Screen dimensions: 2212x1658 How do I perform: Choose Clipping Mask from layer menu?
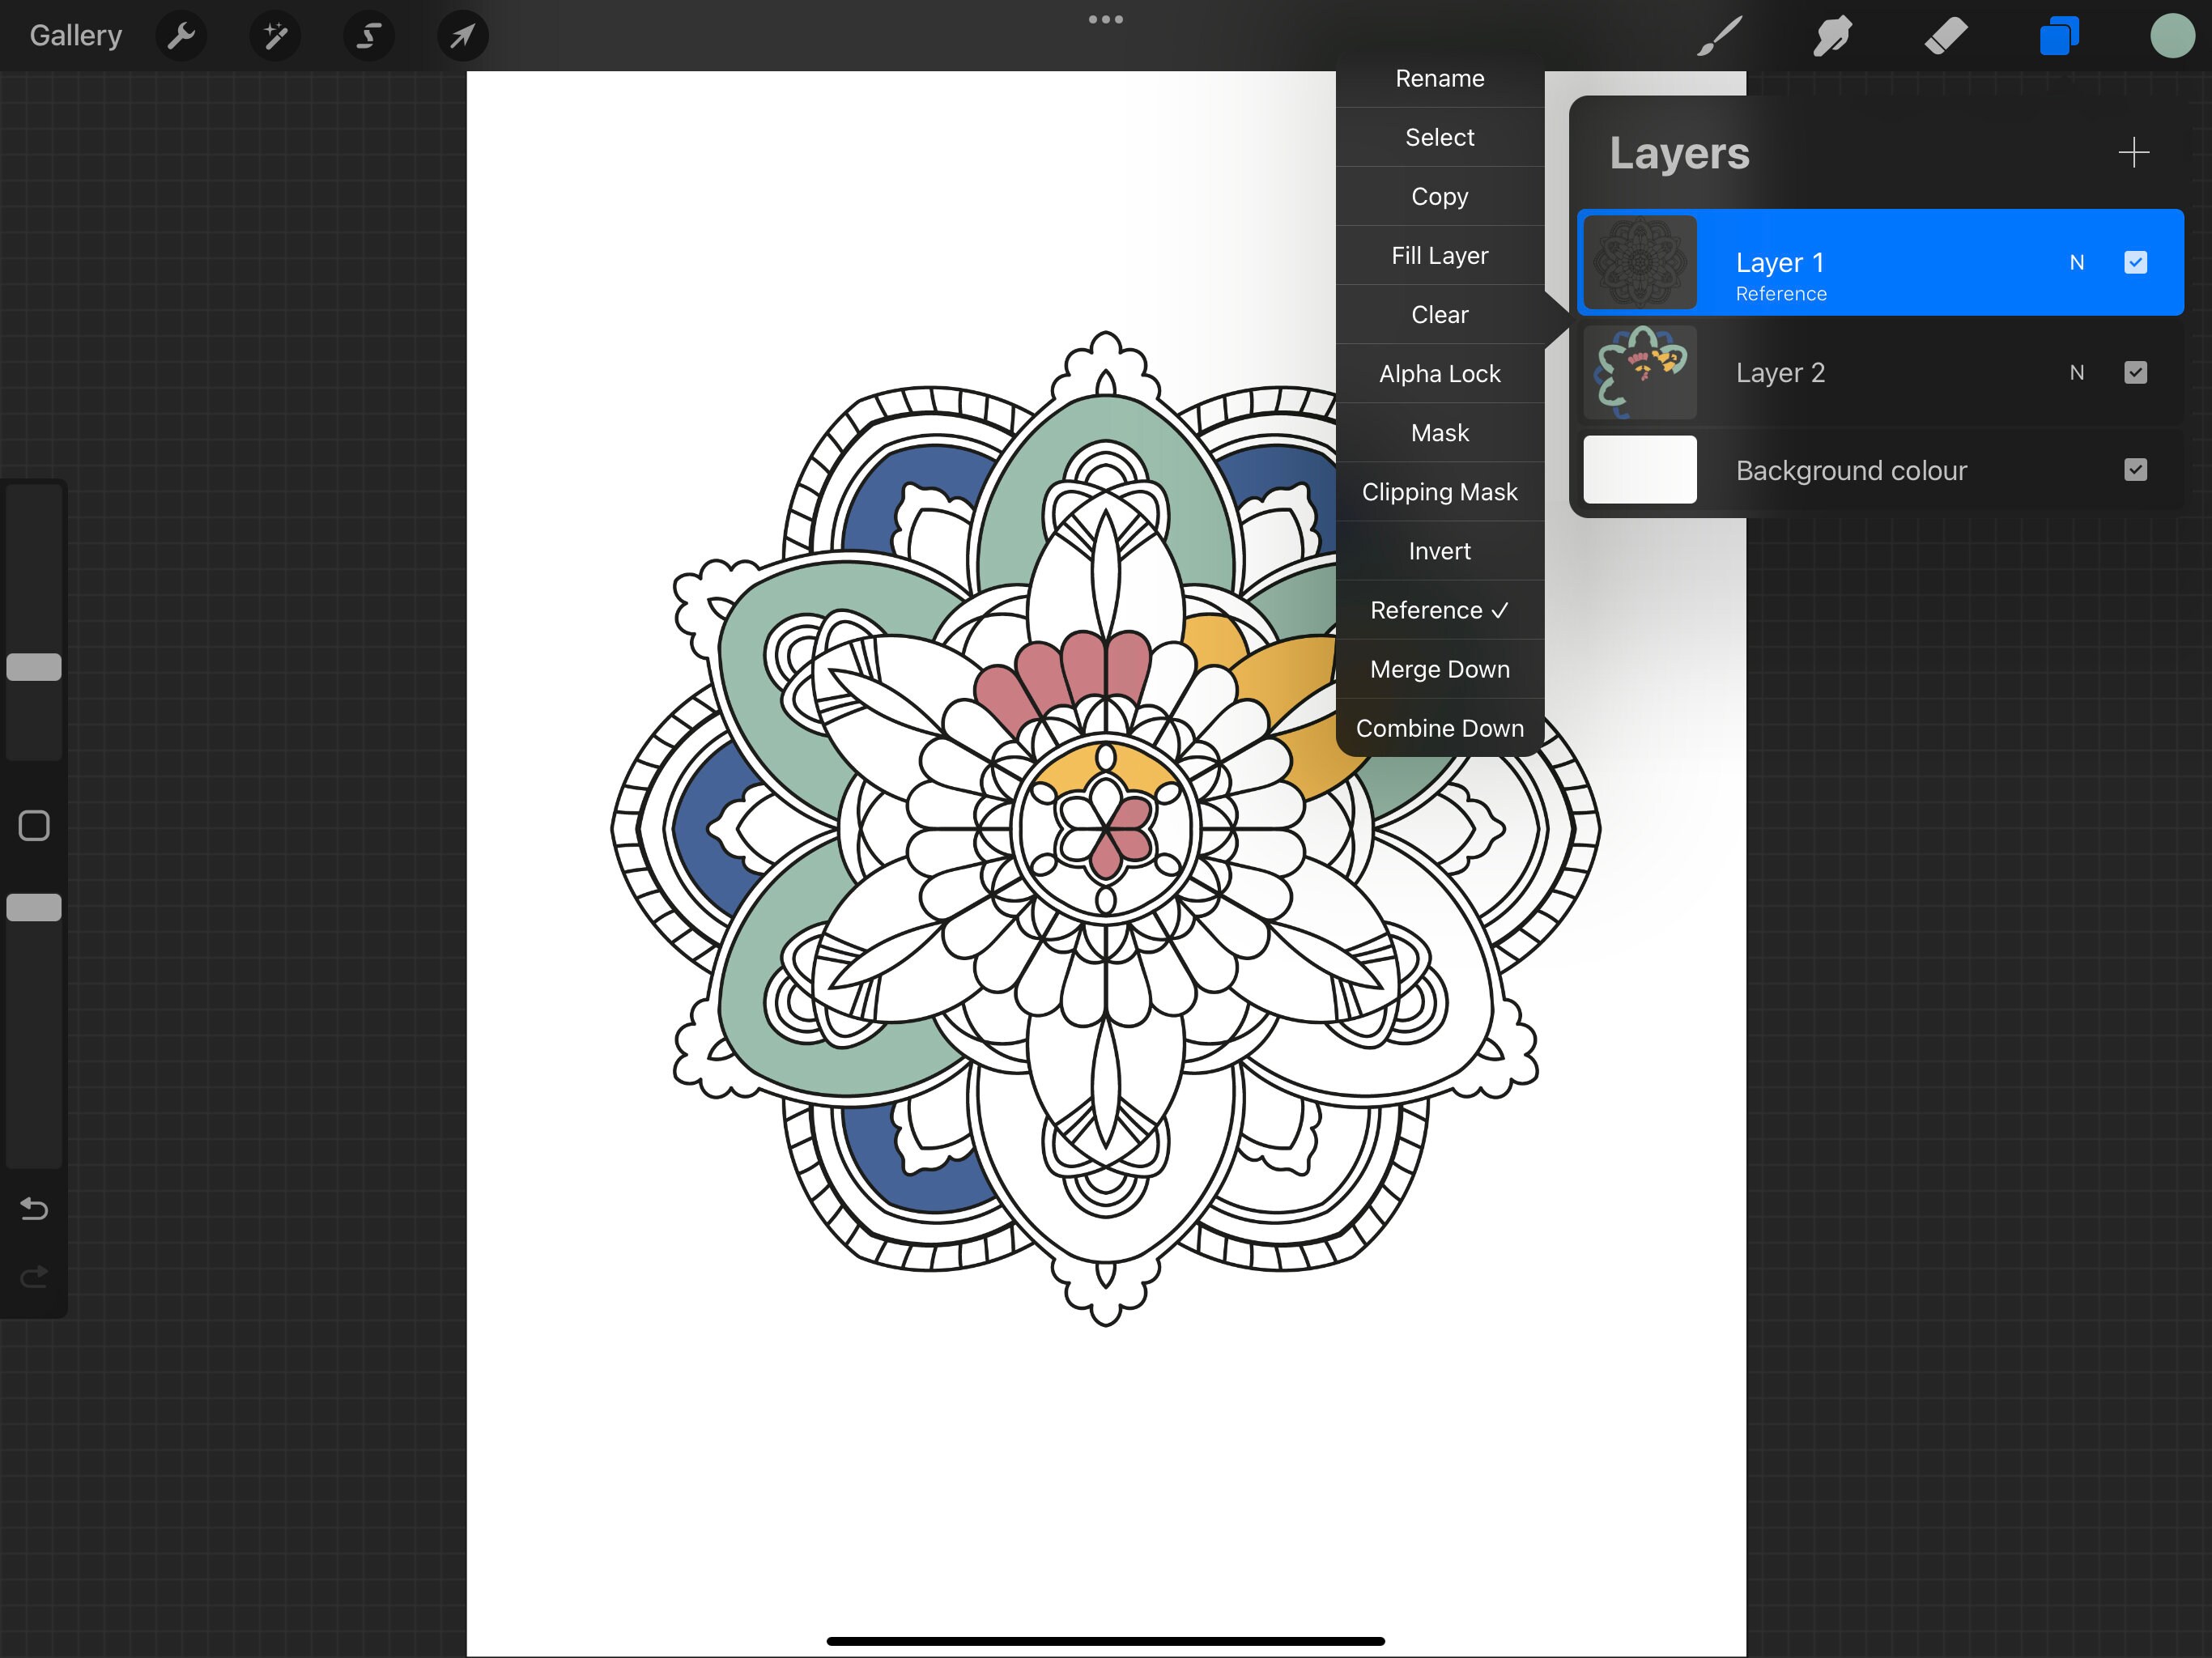(1440, 491)
